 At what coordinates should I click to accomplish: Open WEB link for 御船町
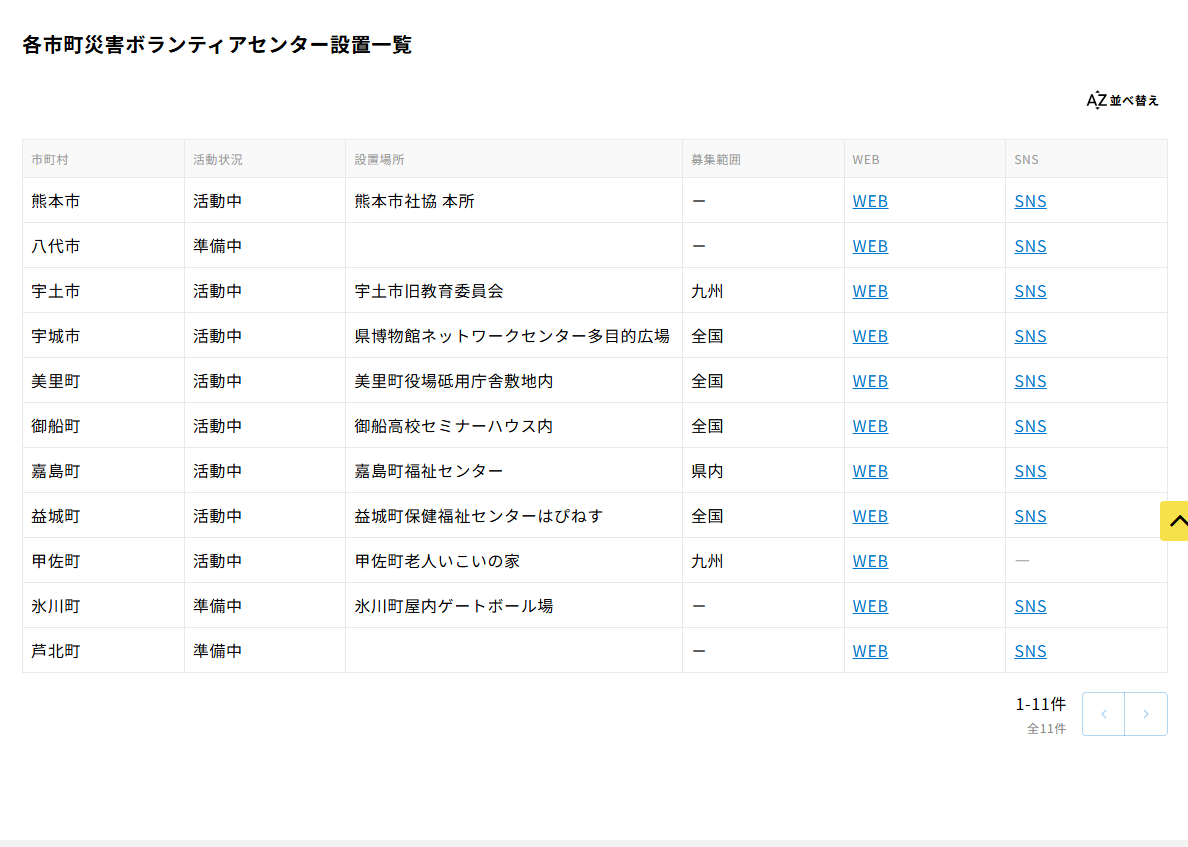point(870,426)
